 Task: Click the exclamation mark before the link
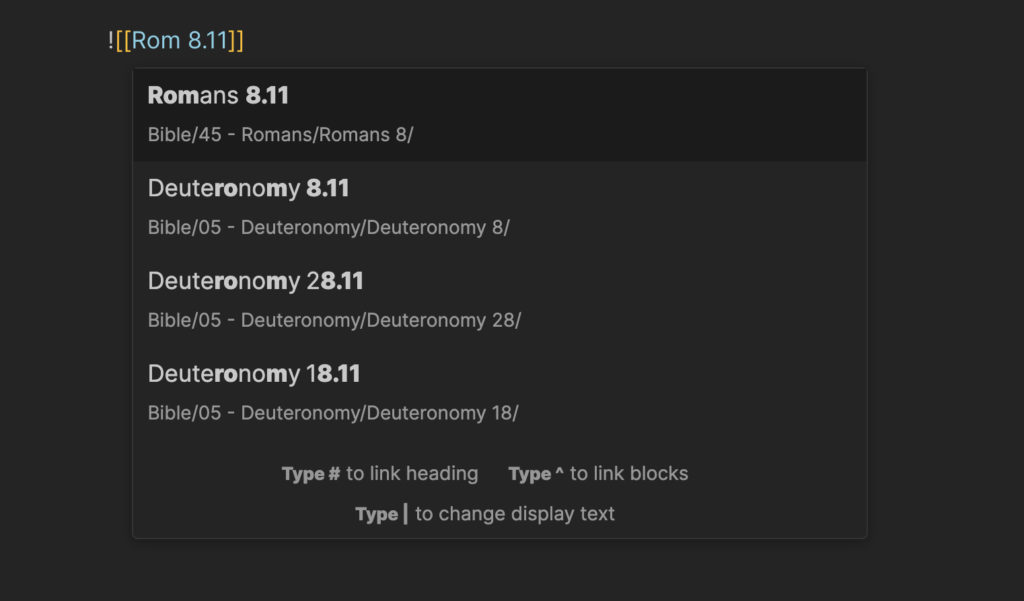111,41
